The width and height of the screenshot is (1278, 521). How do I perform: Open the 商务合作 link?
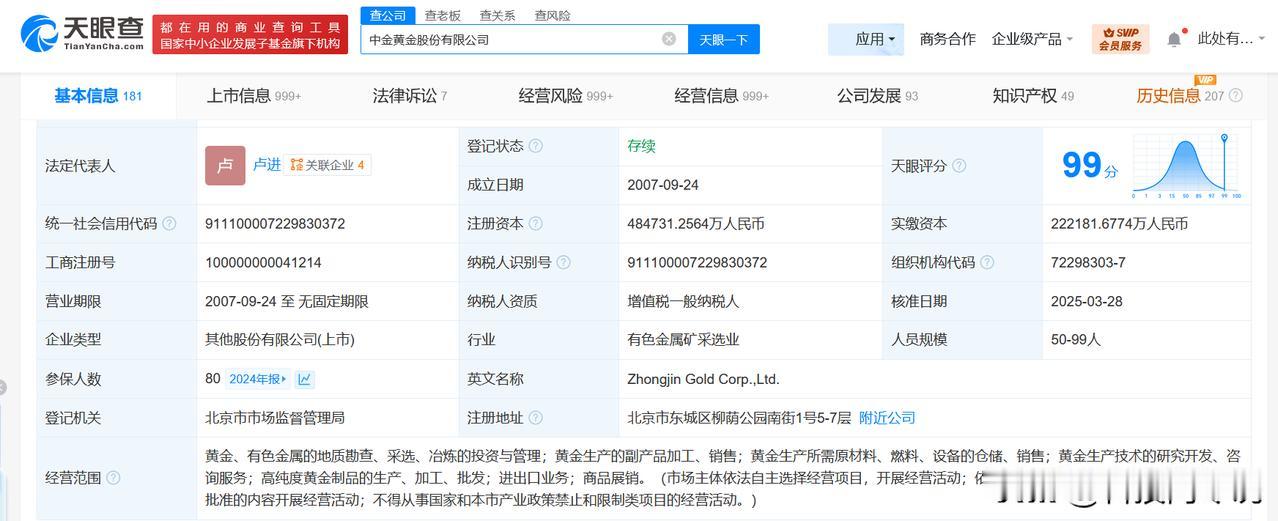point(947,39)
